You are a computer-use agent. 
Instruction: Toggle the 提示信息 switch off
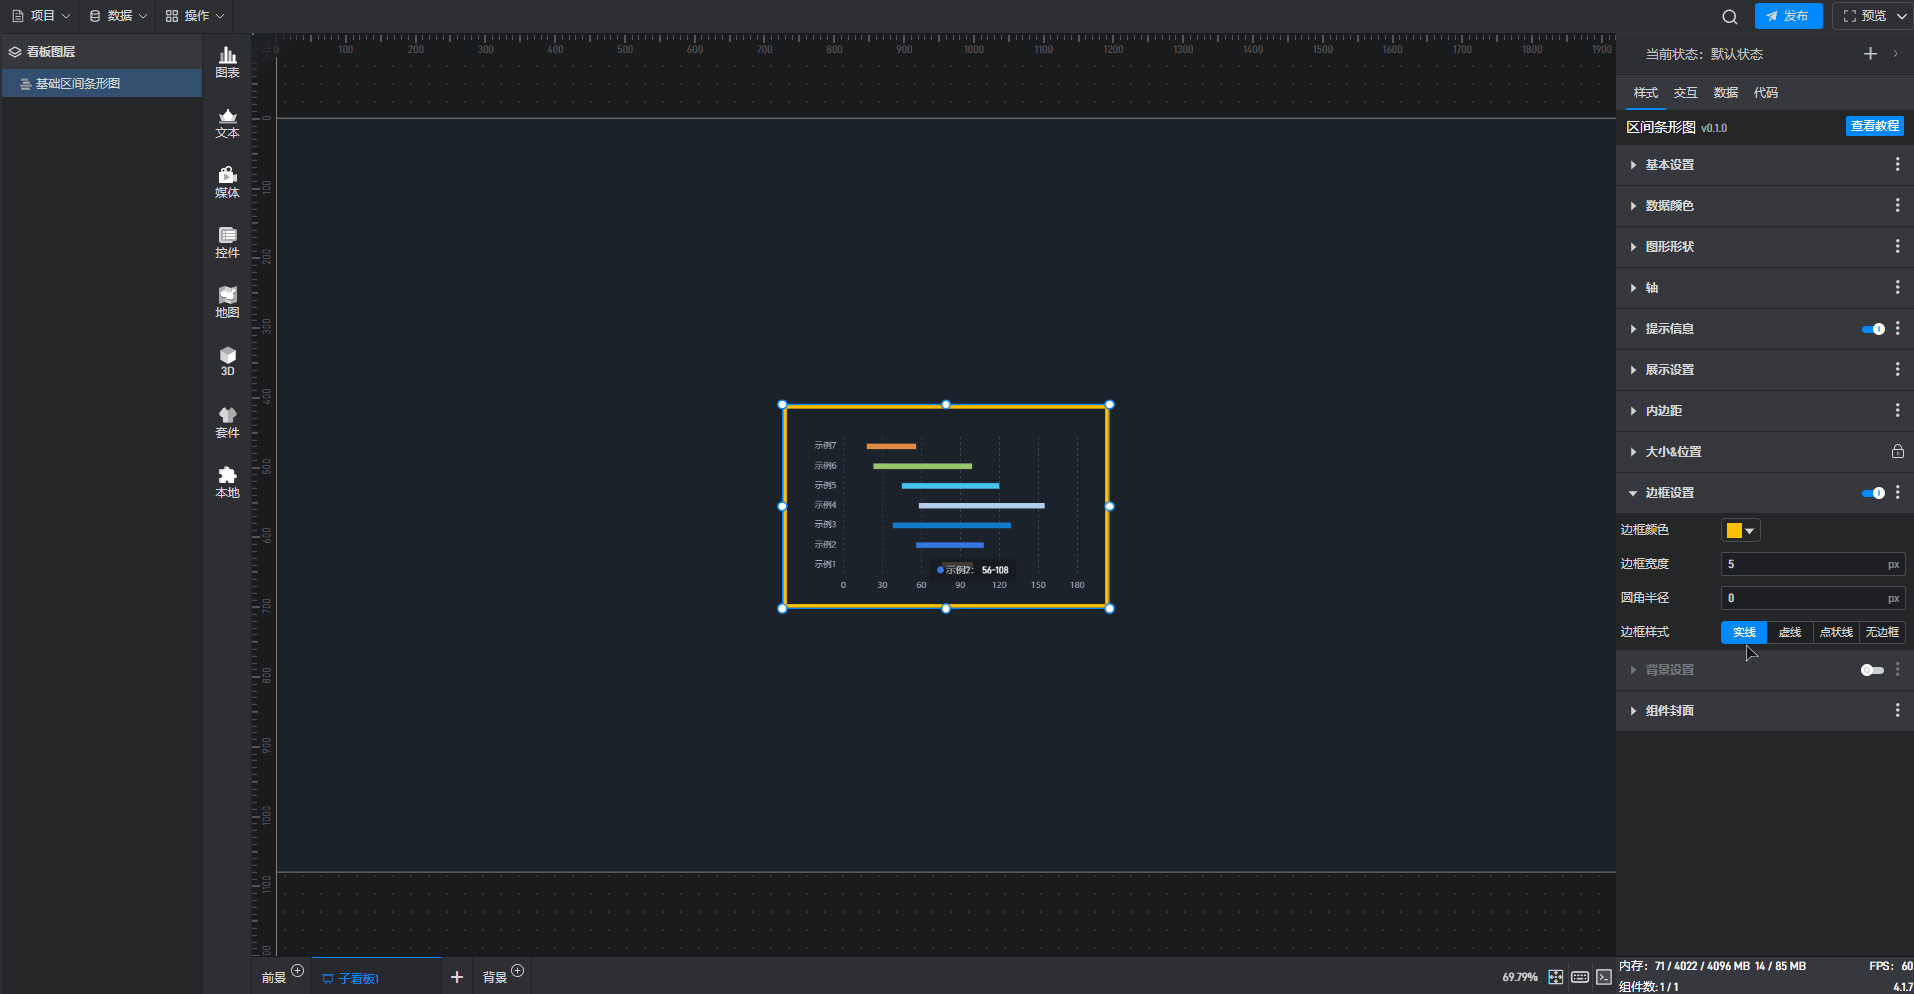point(1872,329)
